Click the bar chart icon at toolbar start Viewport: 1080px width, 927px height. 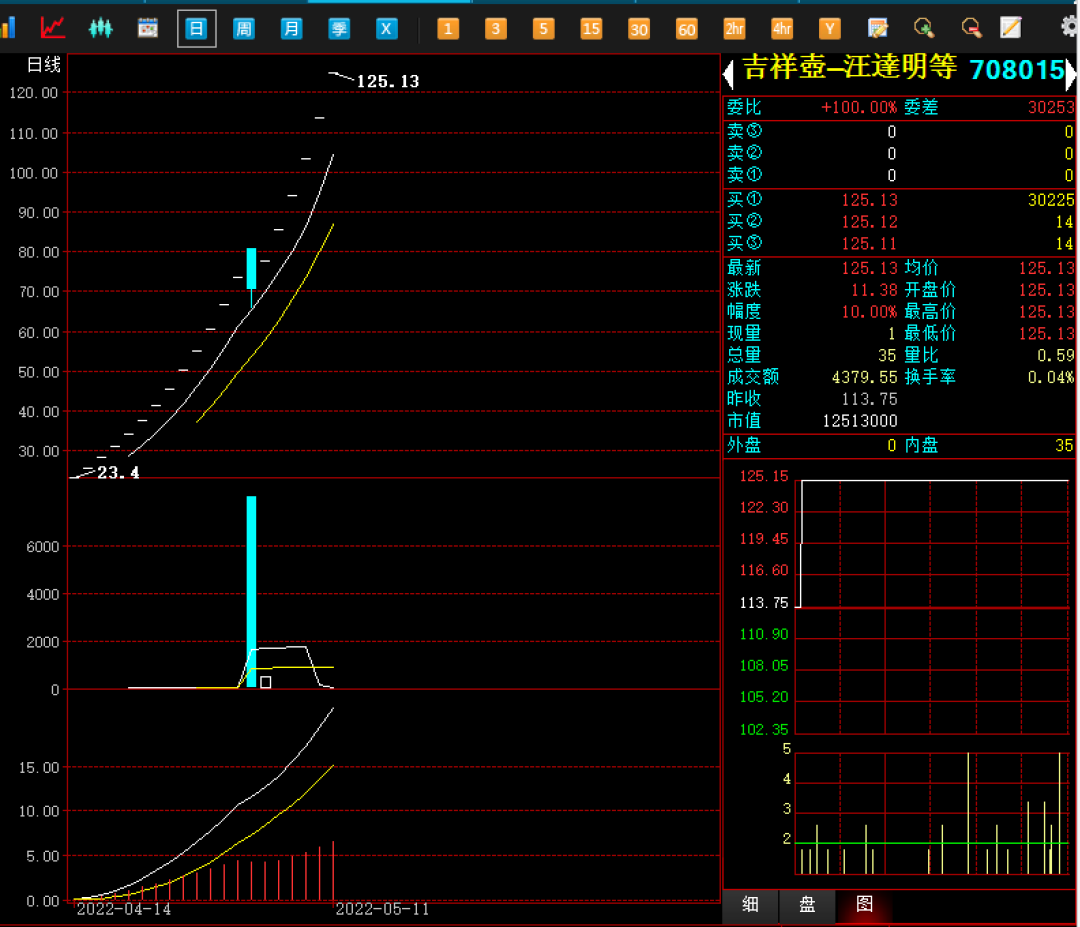tap(8, 28)
